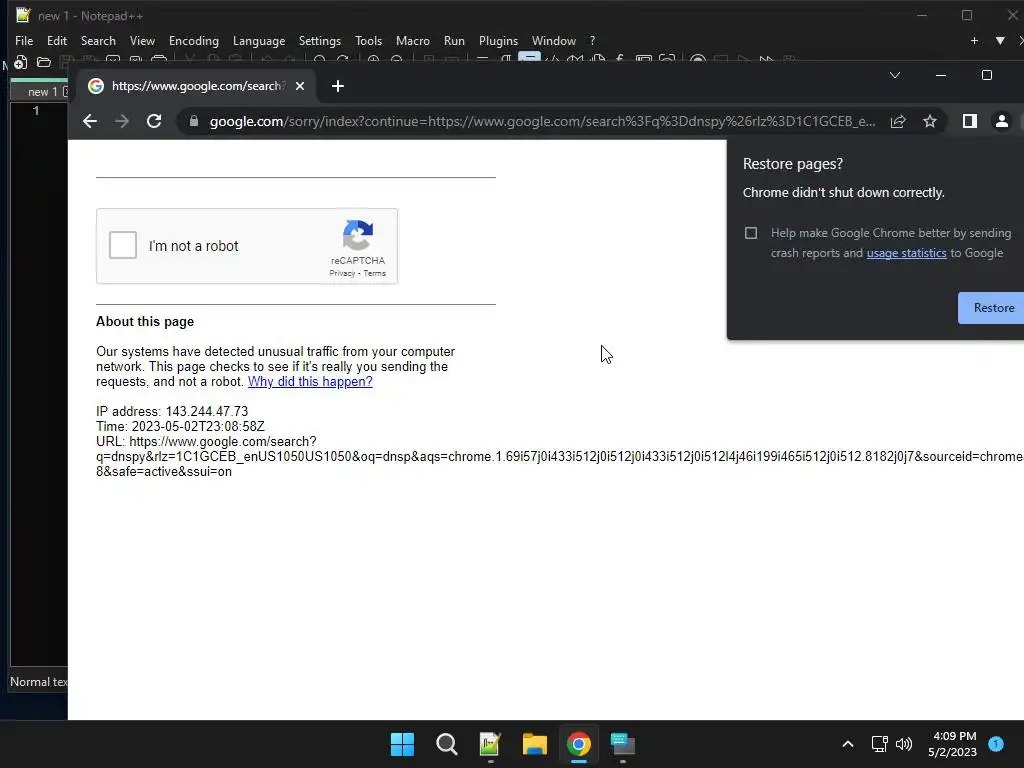Click the plus button in Notepad++ menu bar
The width and height of the screenshot is (1024, 768).
[x=974, y=40]
